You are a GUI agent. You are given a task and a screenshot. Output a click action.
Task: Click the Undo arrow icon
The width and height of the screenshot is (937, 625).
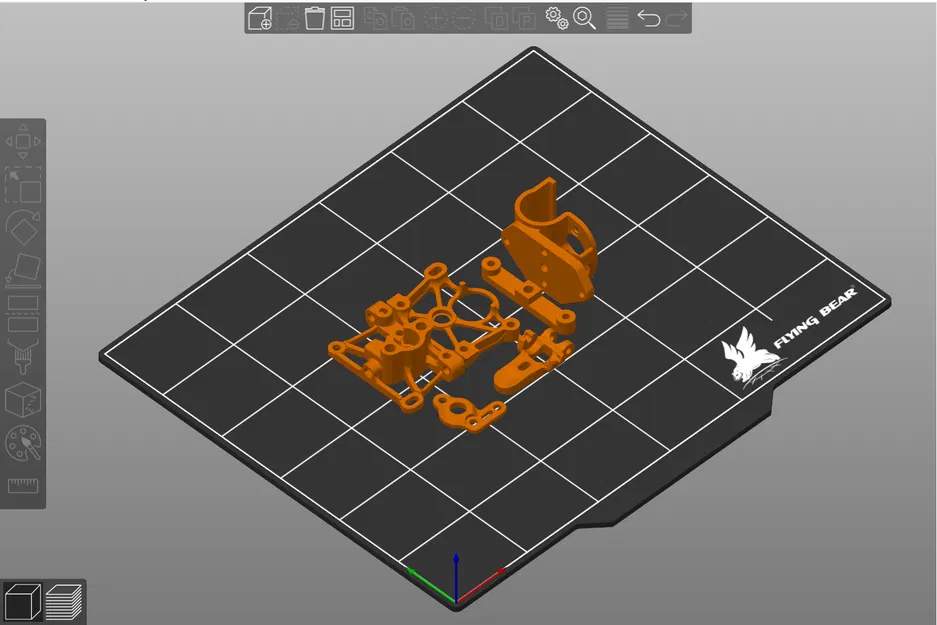point(649,18)
